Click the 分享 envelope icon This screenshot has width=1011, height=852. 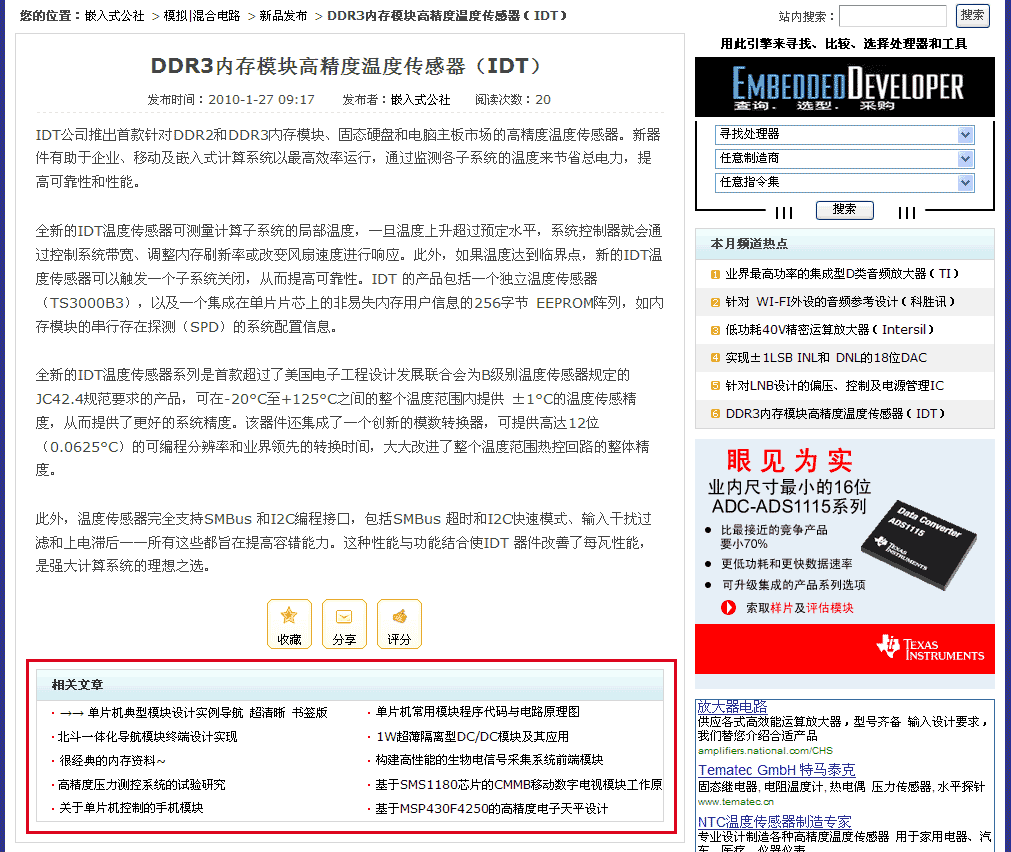point(344,617)
